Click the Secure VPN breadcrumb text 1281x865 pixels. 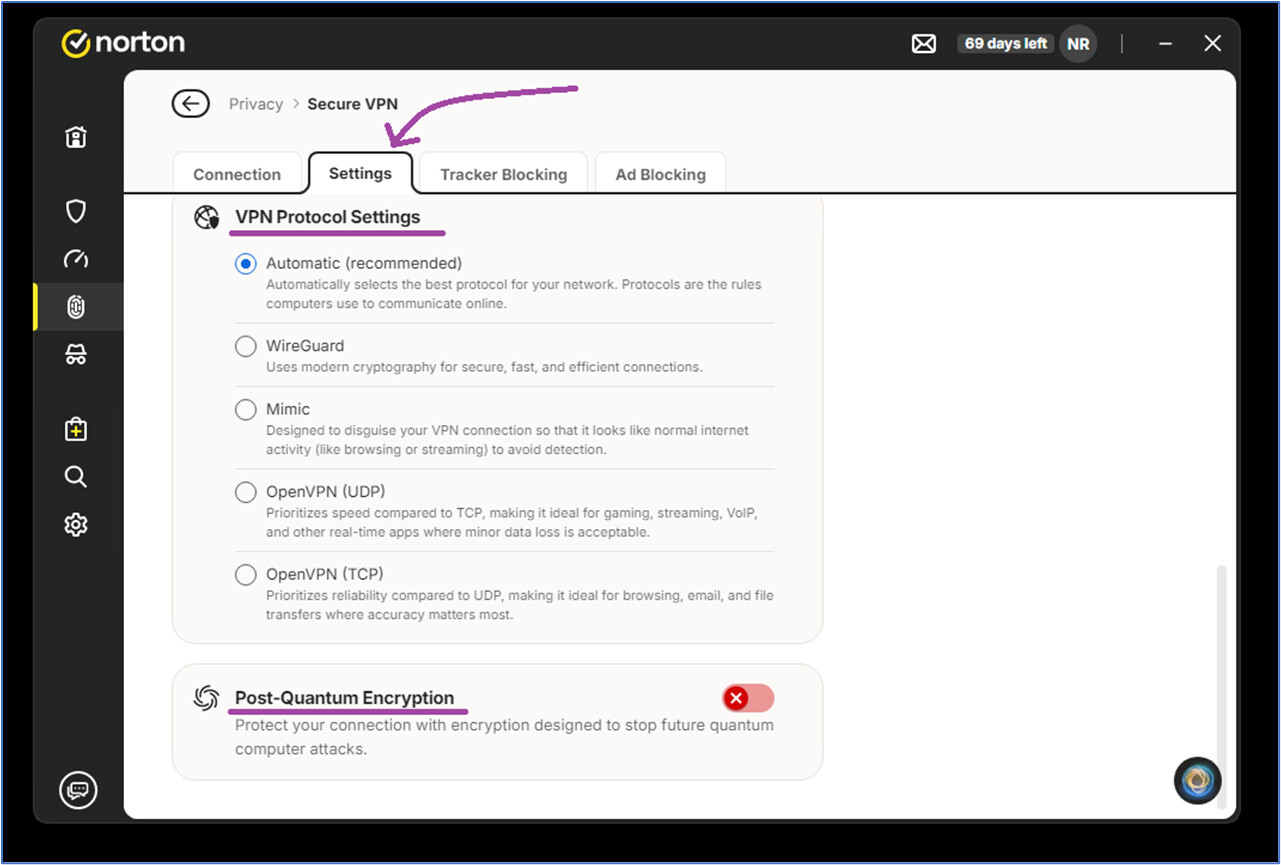pyautogui.click(x=352, y=104)
